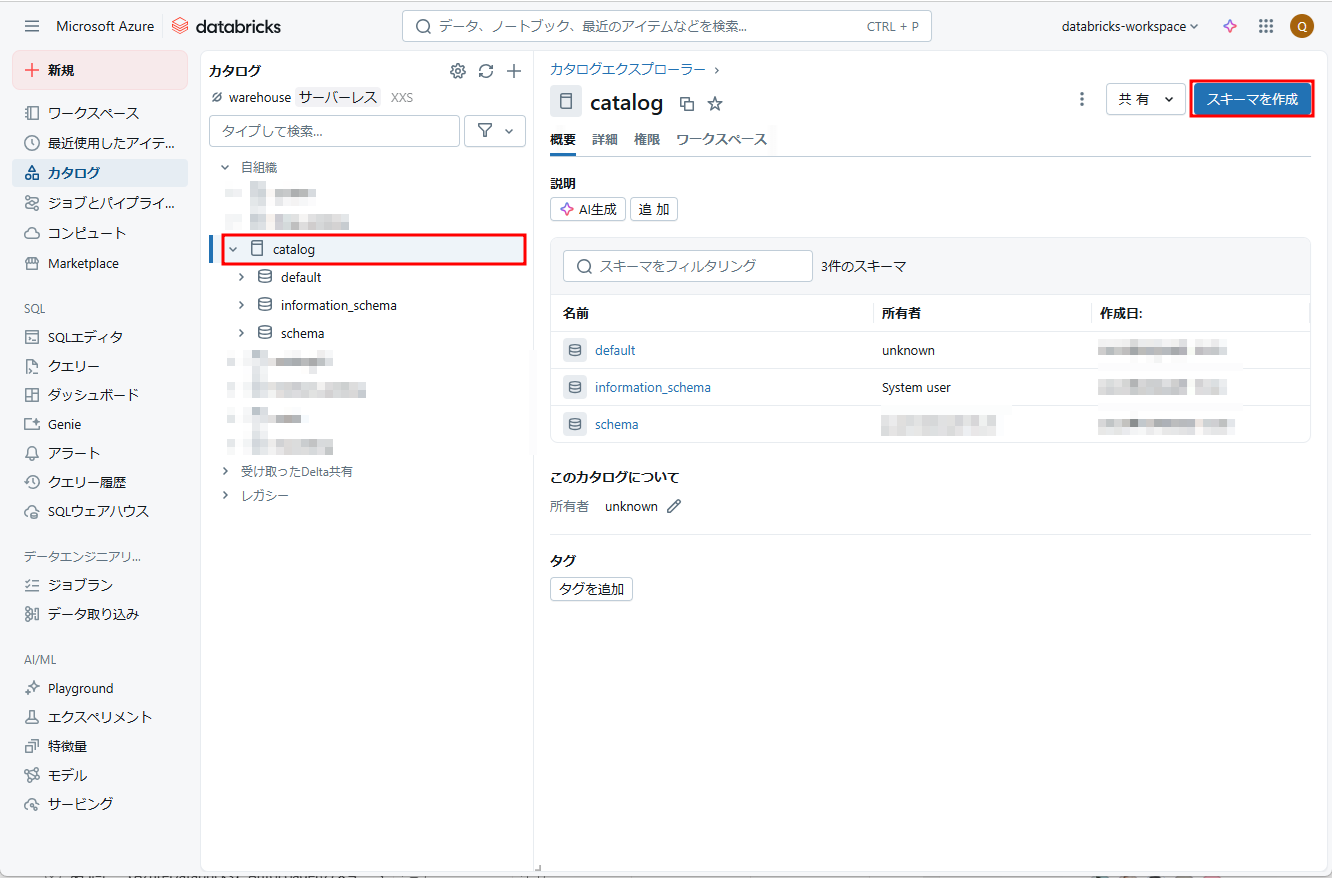Viewport: 1332px width, 878px height.
Task: Collapse the catalog tree node
Action: pyautogui.click(x=233, y=249)
